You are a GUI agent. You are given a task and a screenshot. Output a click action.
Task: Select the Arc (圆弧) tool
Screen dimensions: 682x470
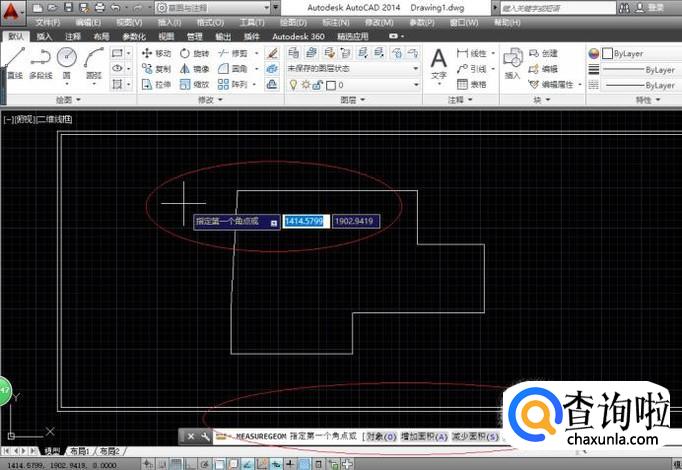point(93,62)
